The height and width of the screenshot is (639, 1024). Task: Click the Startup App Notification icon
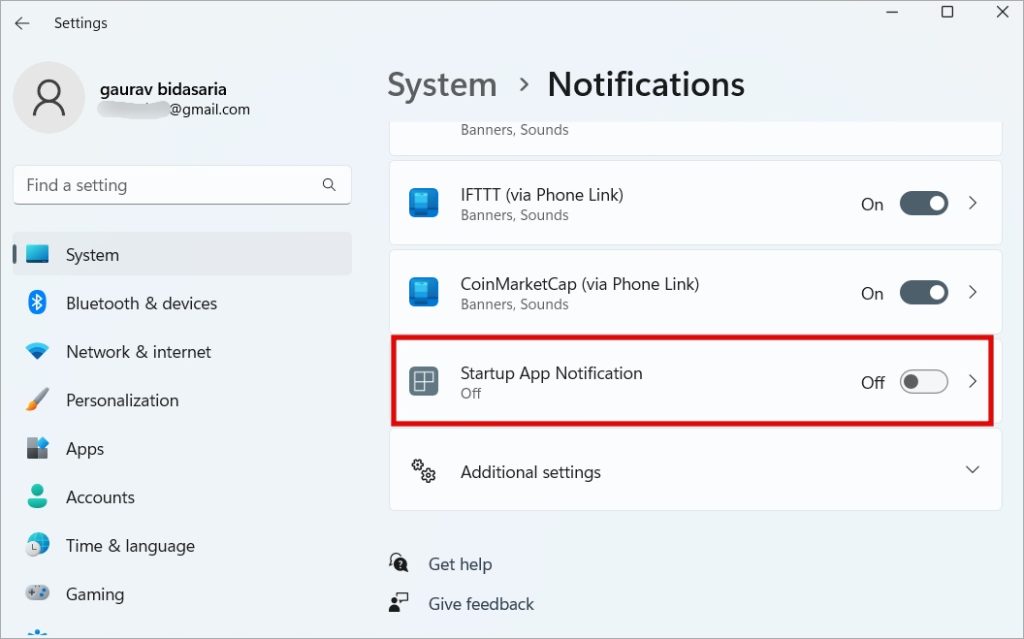point(424,382)
